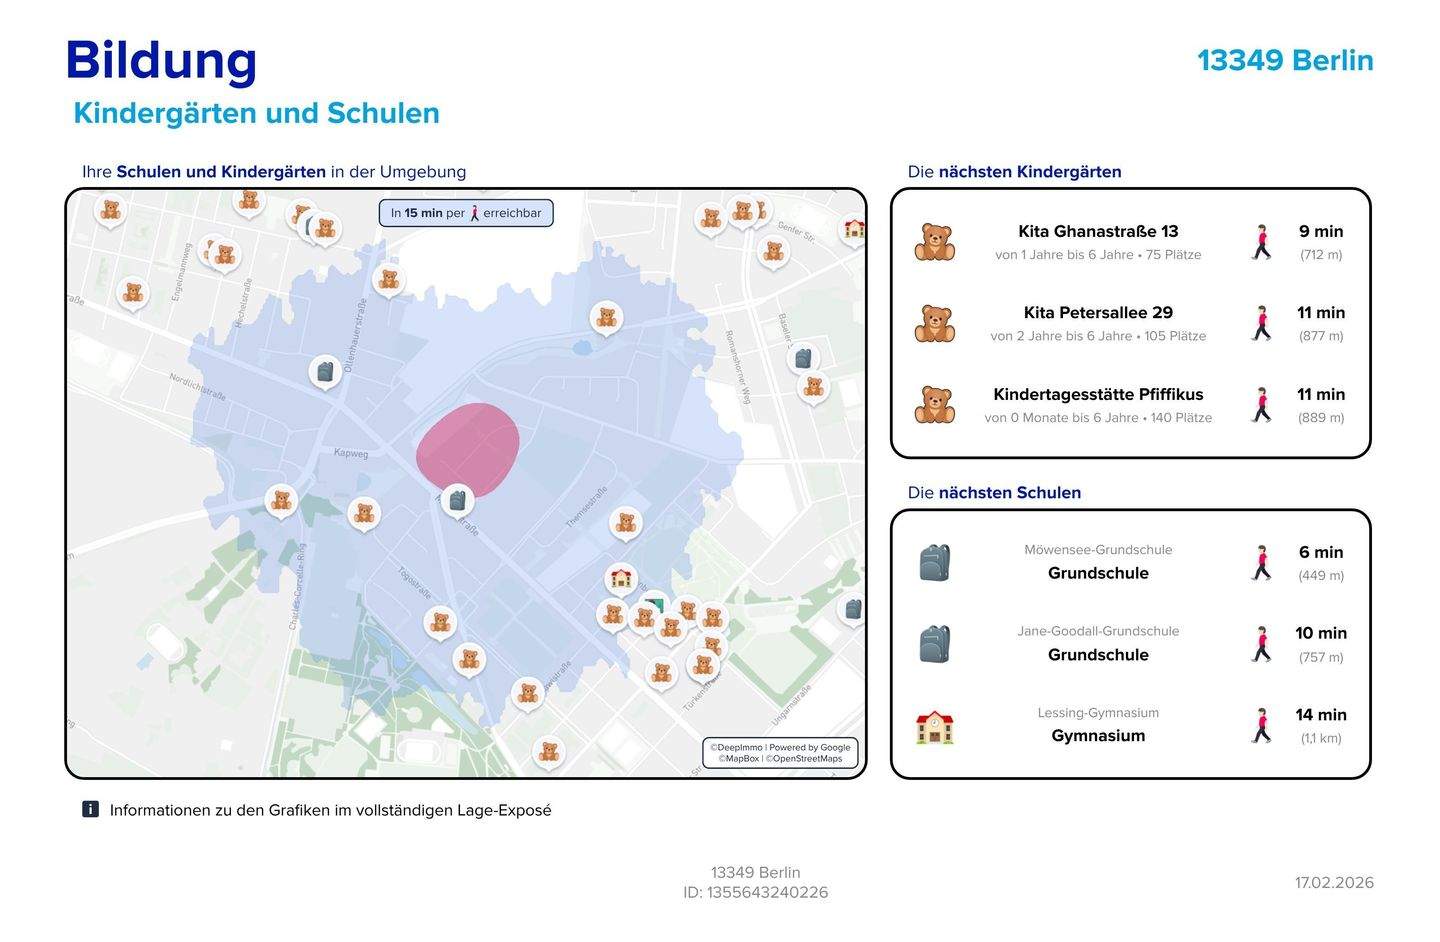The height and width of the screenshot is (942, 1440).
Task: Click the backpack icon for Möwensee-Grundschule
Action: (x=934, y=563)
